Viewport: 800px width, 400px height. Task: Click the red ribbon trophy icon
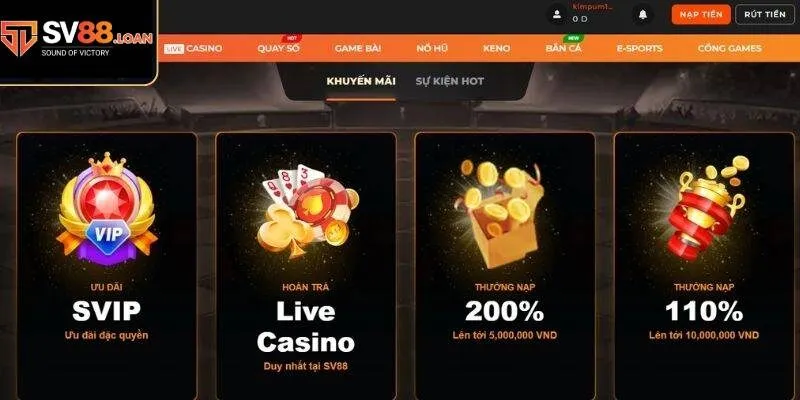(707, 208)
